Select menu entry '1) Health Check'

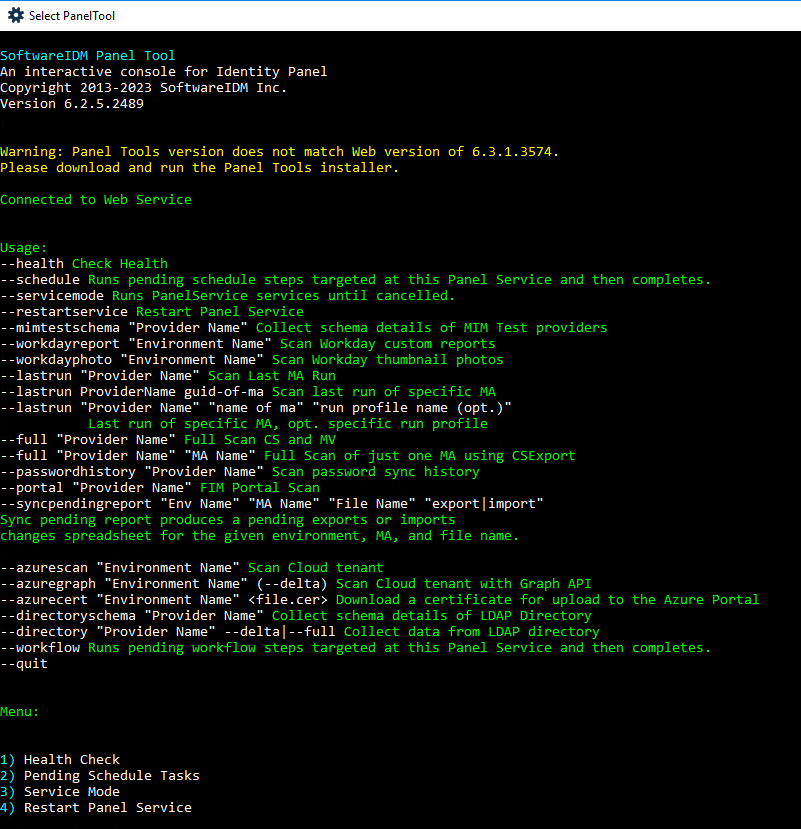point(60,760)
